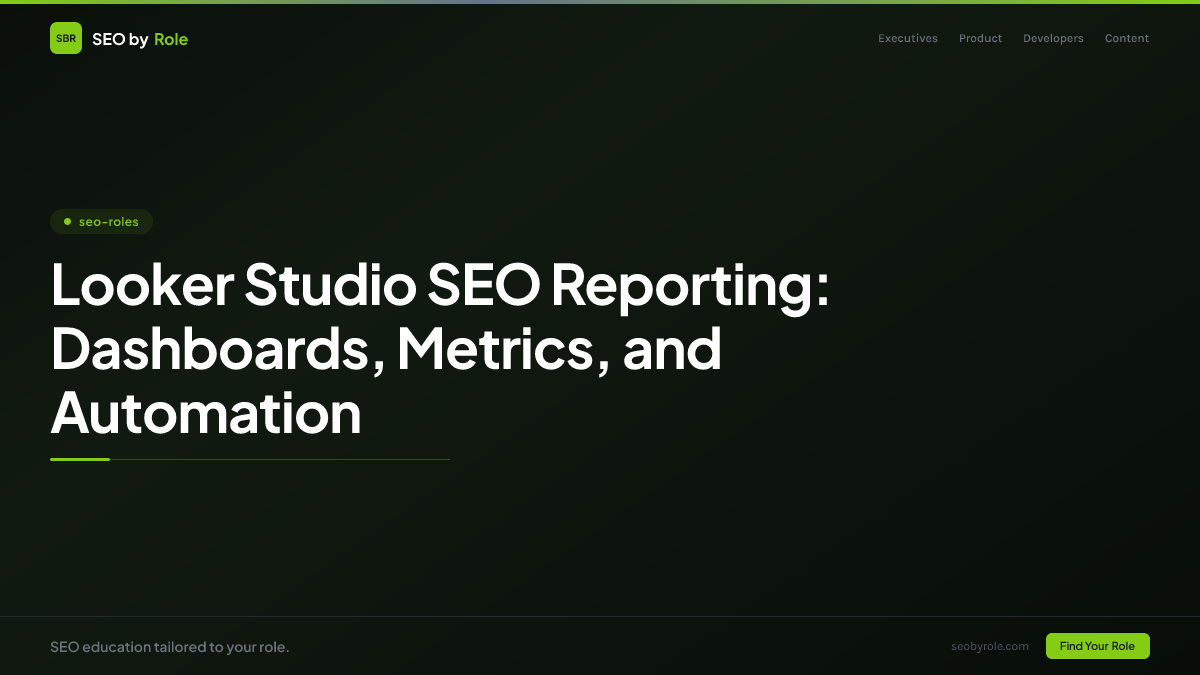Select the SBR brand mark in header
The height and width of the screenshot is (675, 1200).
tap(66, 38)
